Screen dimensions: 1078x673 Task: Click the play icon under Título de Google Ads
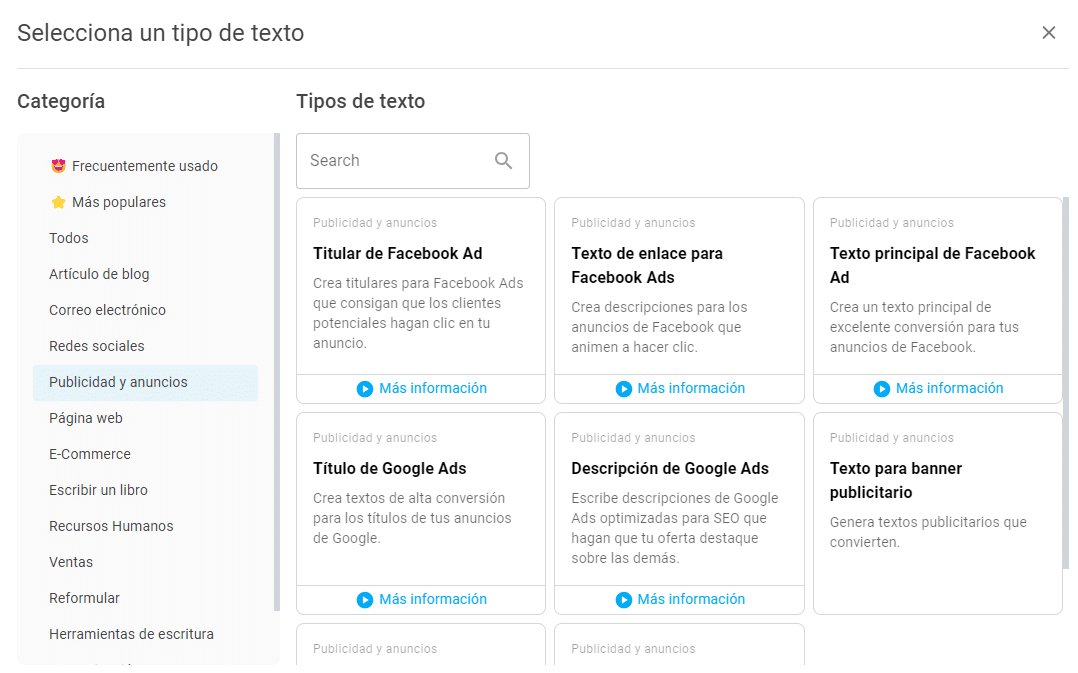366,599
